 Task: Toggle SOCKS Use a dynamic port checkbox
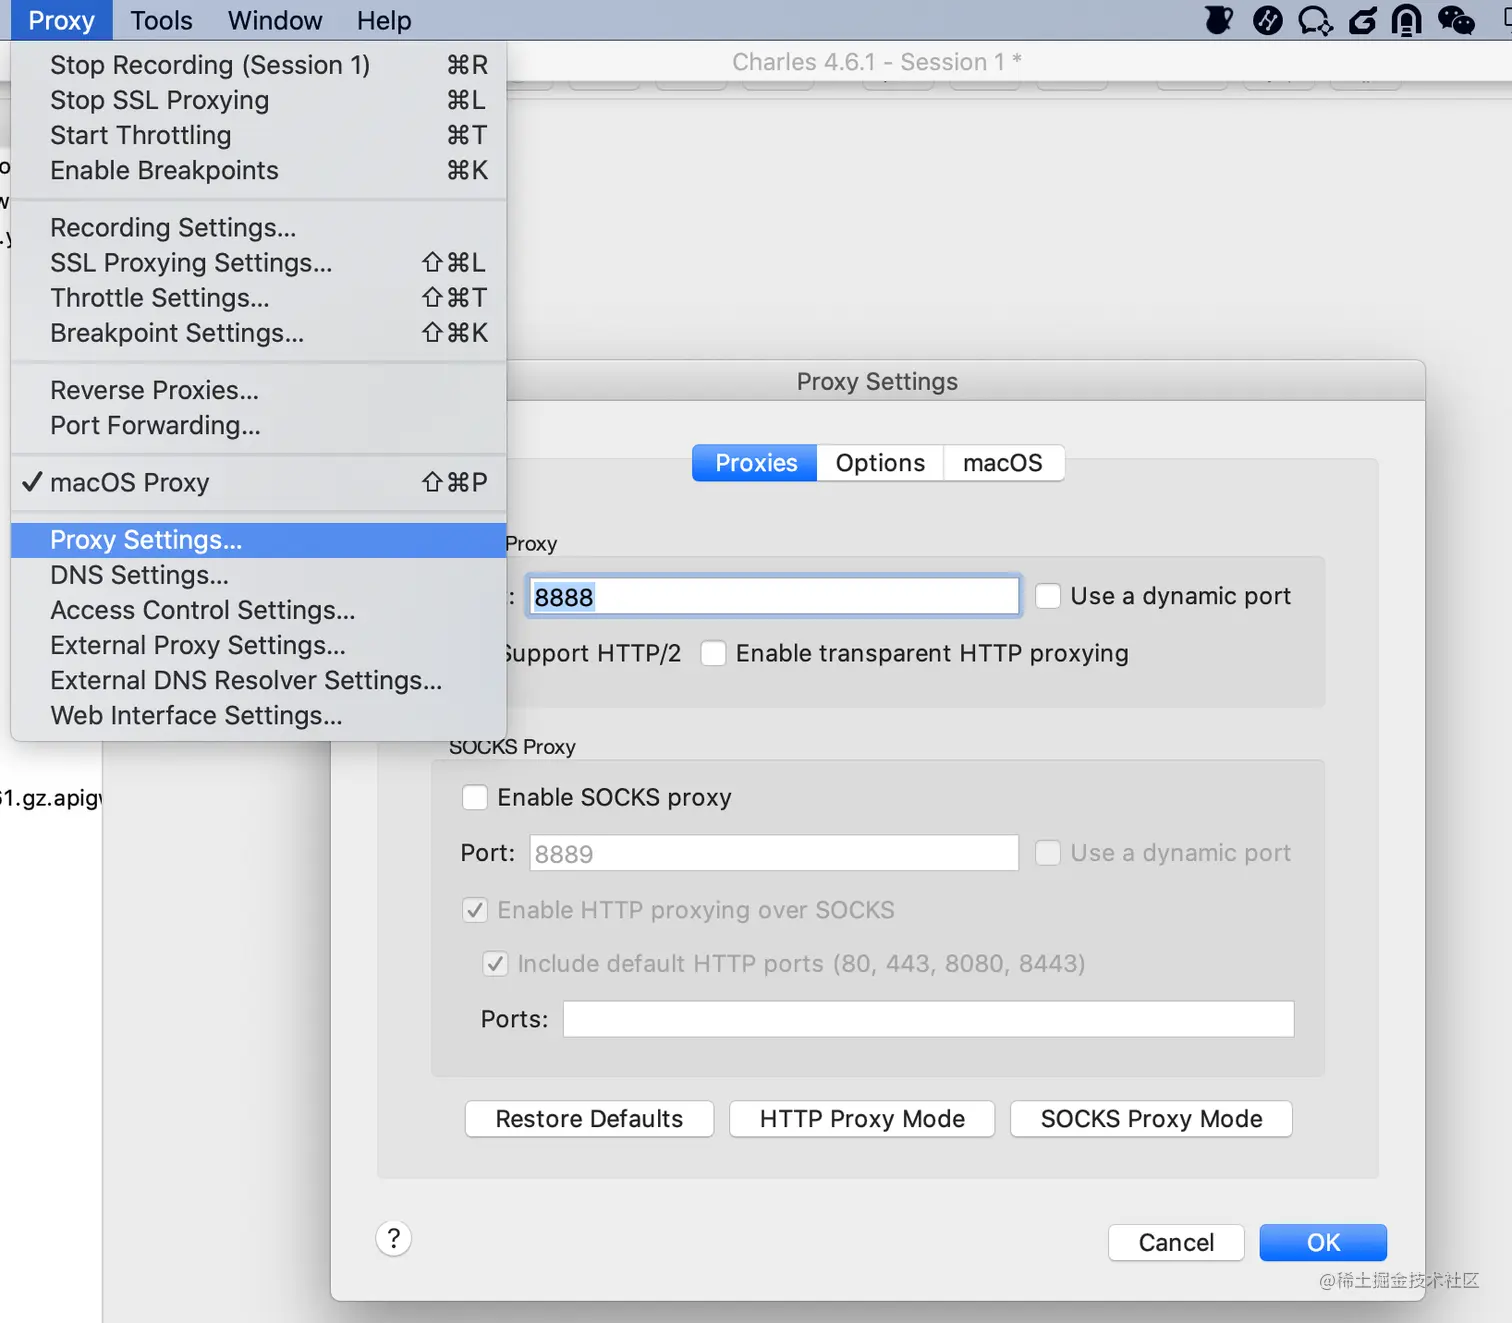pos(1048,853)
